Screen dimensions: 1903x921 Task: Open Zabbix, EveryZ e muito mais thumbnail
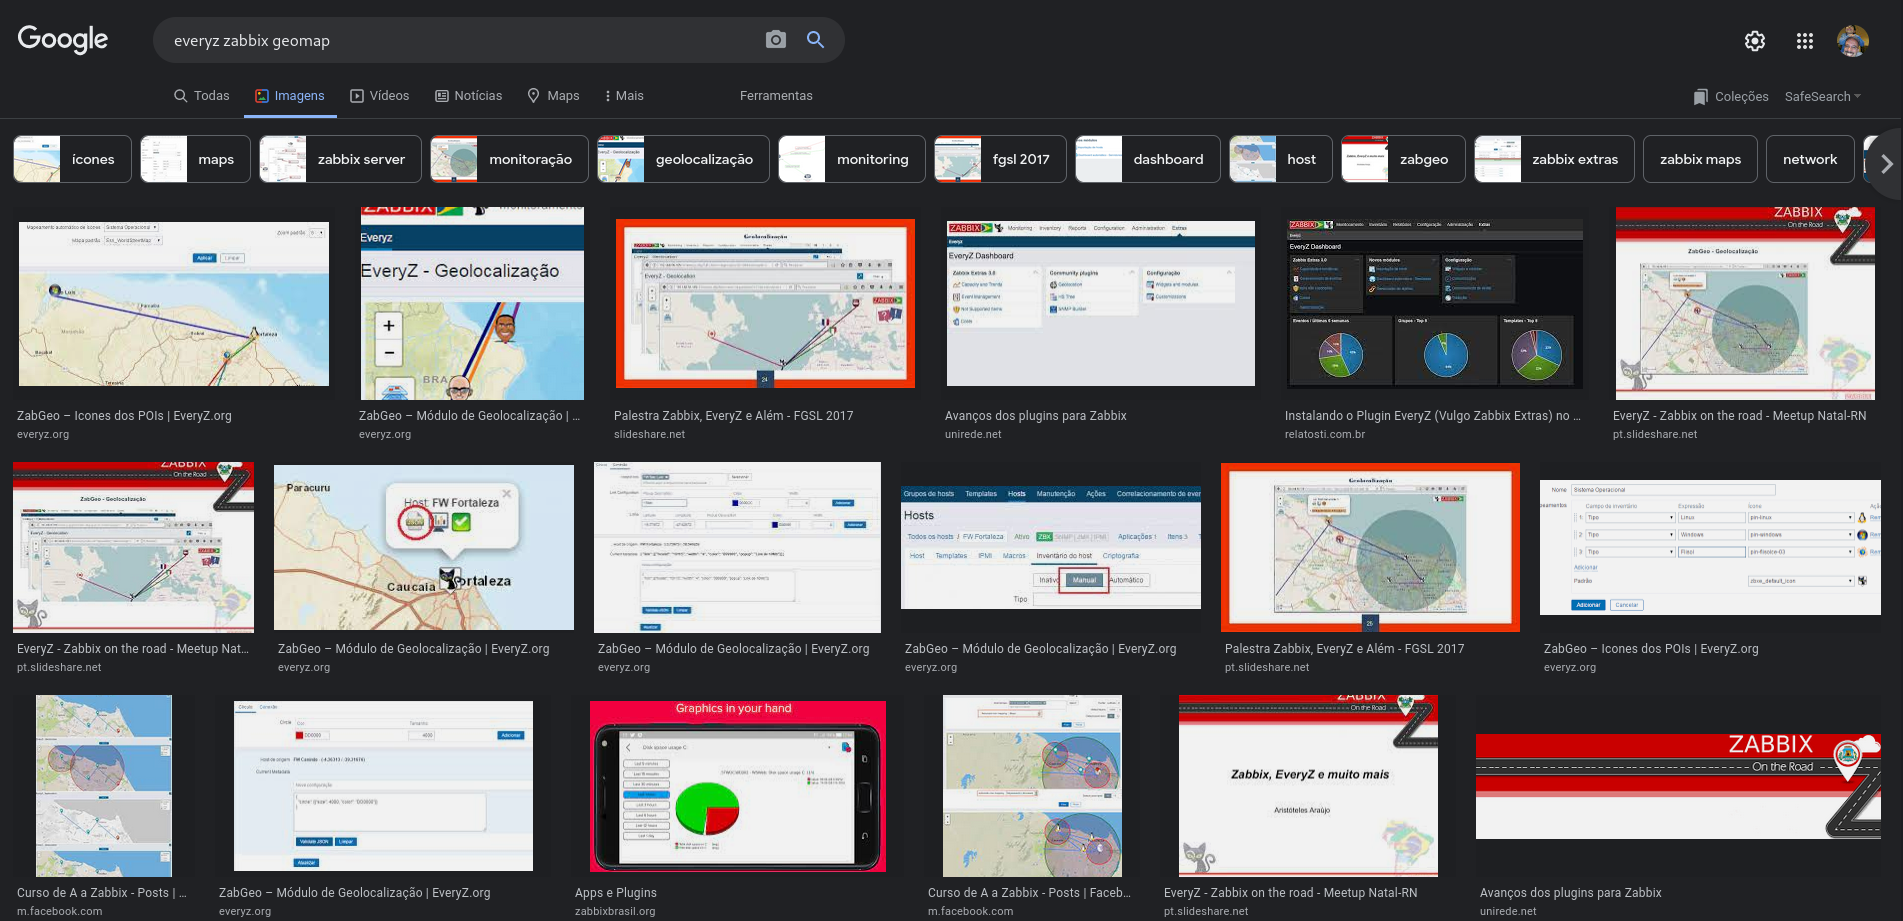[x=1309, y=786]
